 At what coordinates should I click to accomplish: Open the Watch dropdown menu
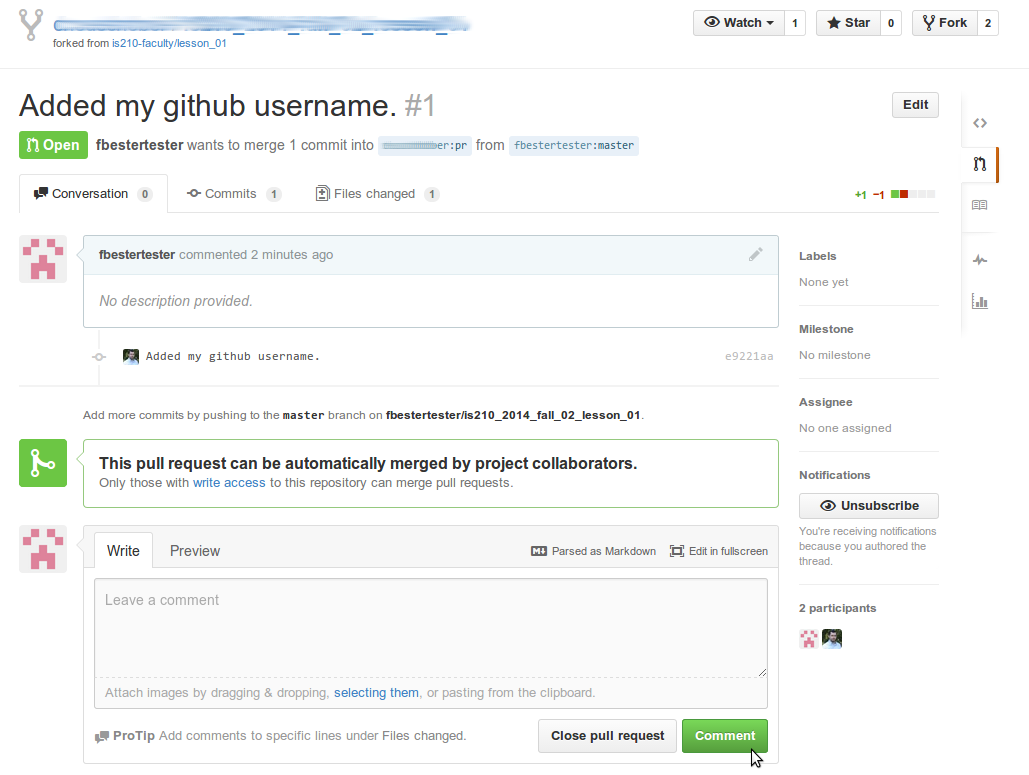pos(738,22)
